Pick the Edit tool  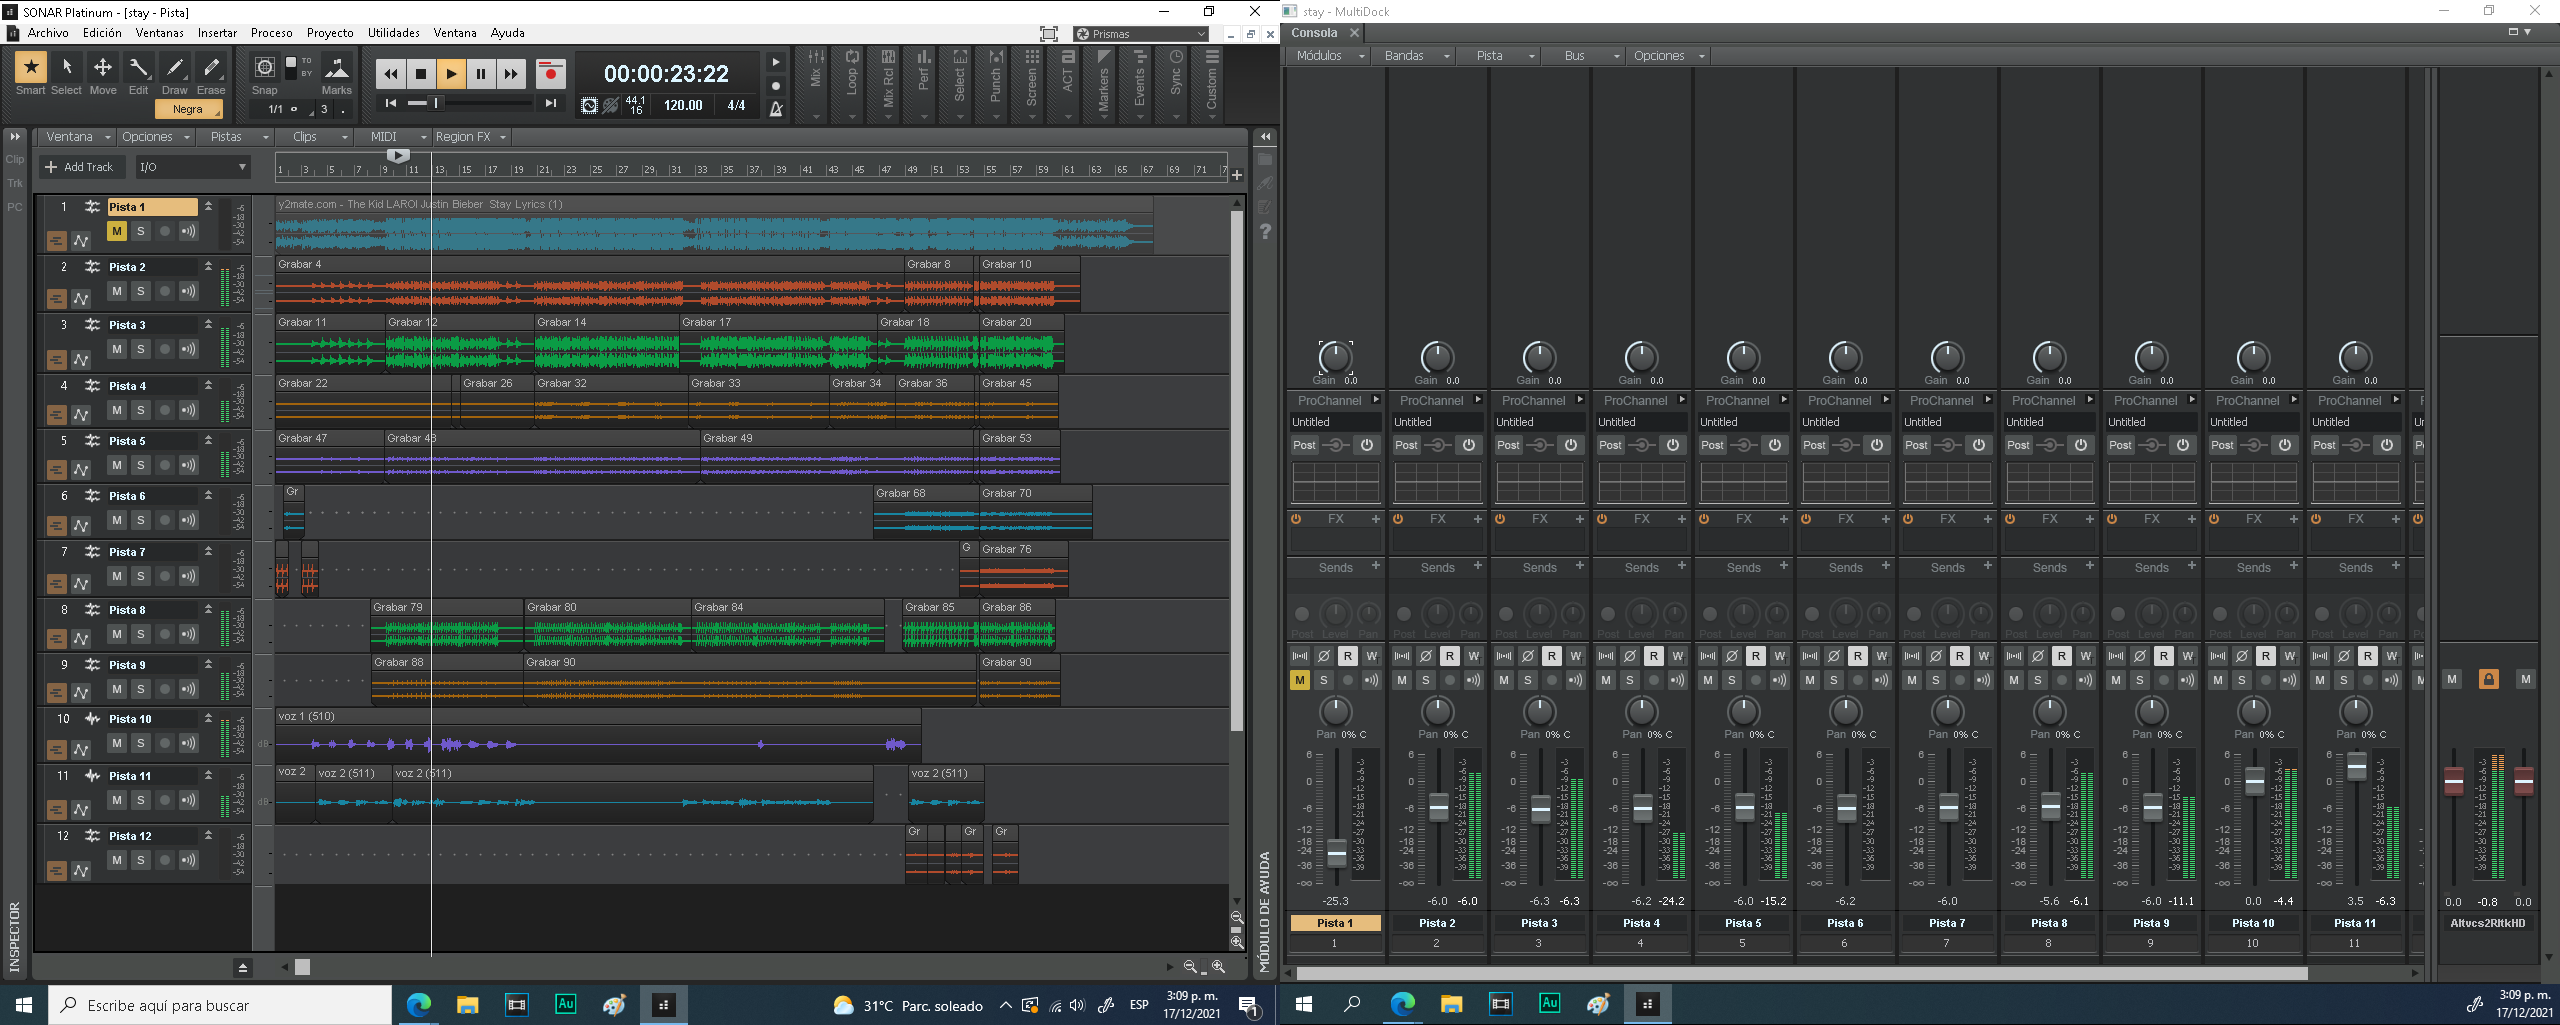click(139, 68)
